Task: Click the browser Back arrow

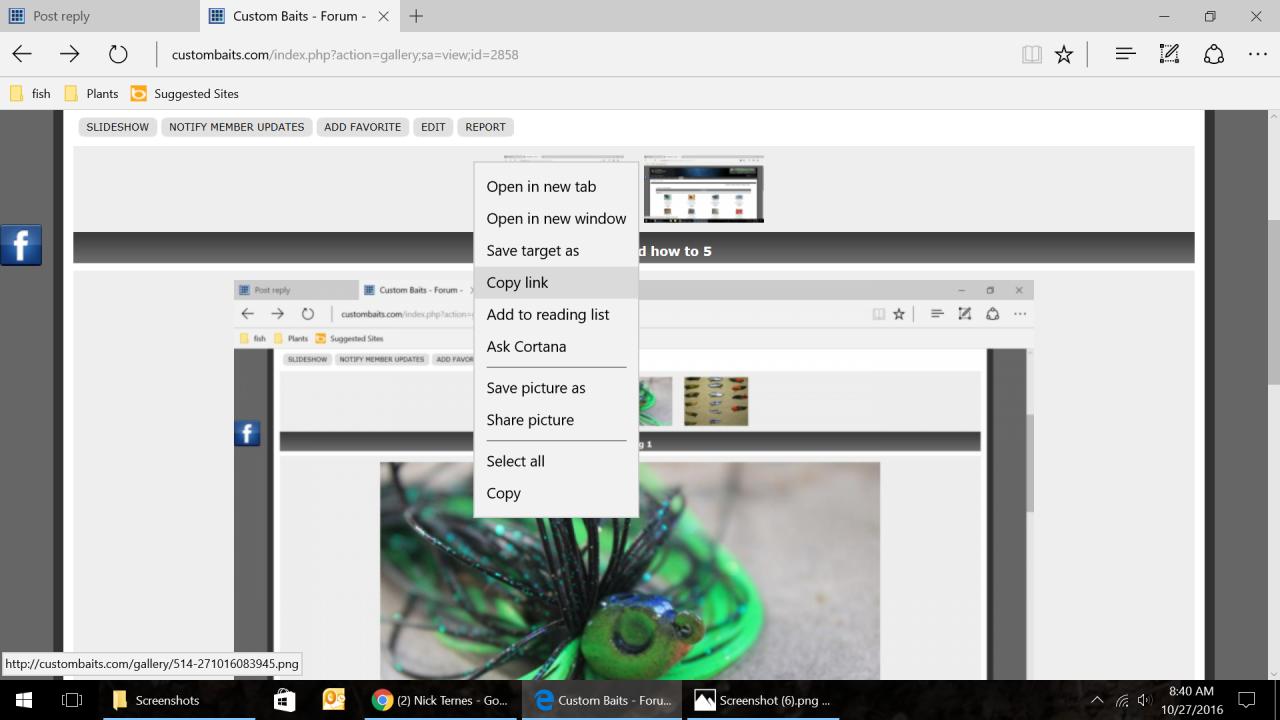Action: 22,55
